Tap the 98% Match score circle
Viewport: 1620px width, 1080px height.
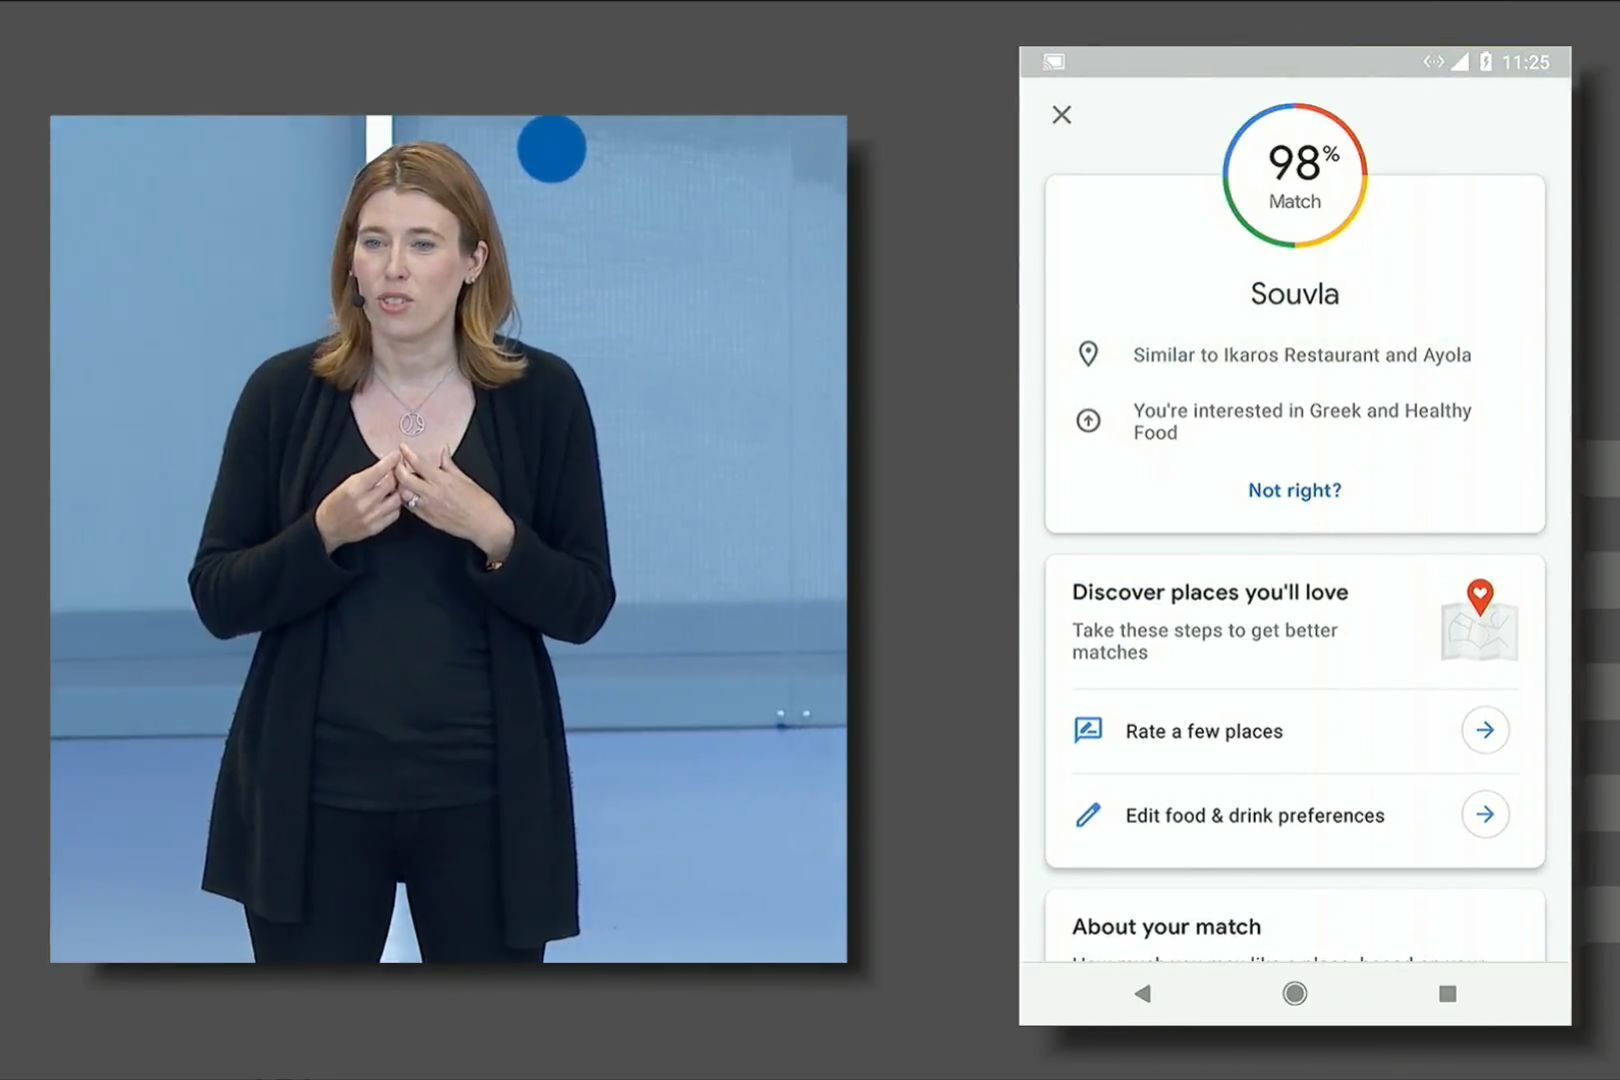click(x=1295, y=176)
